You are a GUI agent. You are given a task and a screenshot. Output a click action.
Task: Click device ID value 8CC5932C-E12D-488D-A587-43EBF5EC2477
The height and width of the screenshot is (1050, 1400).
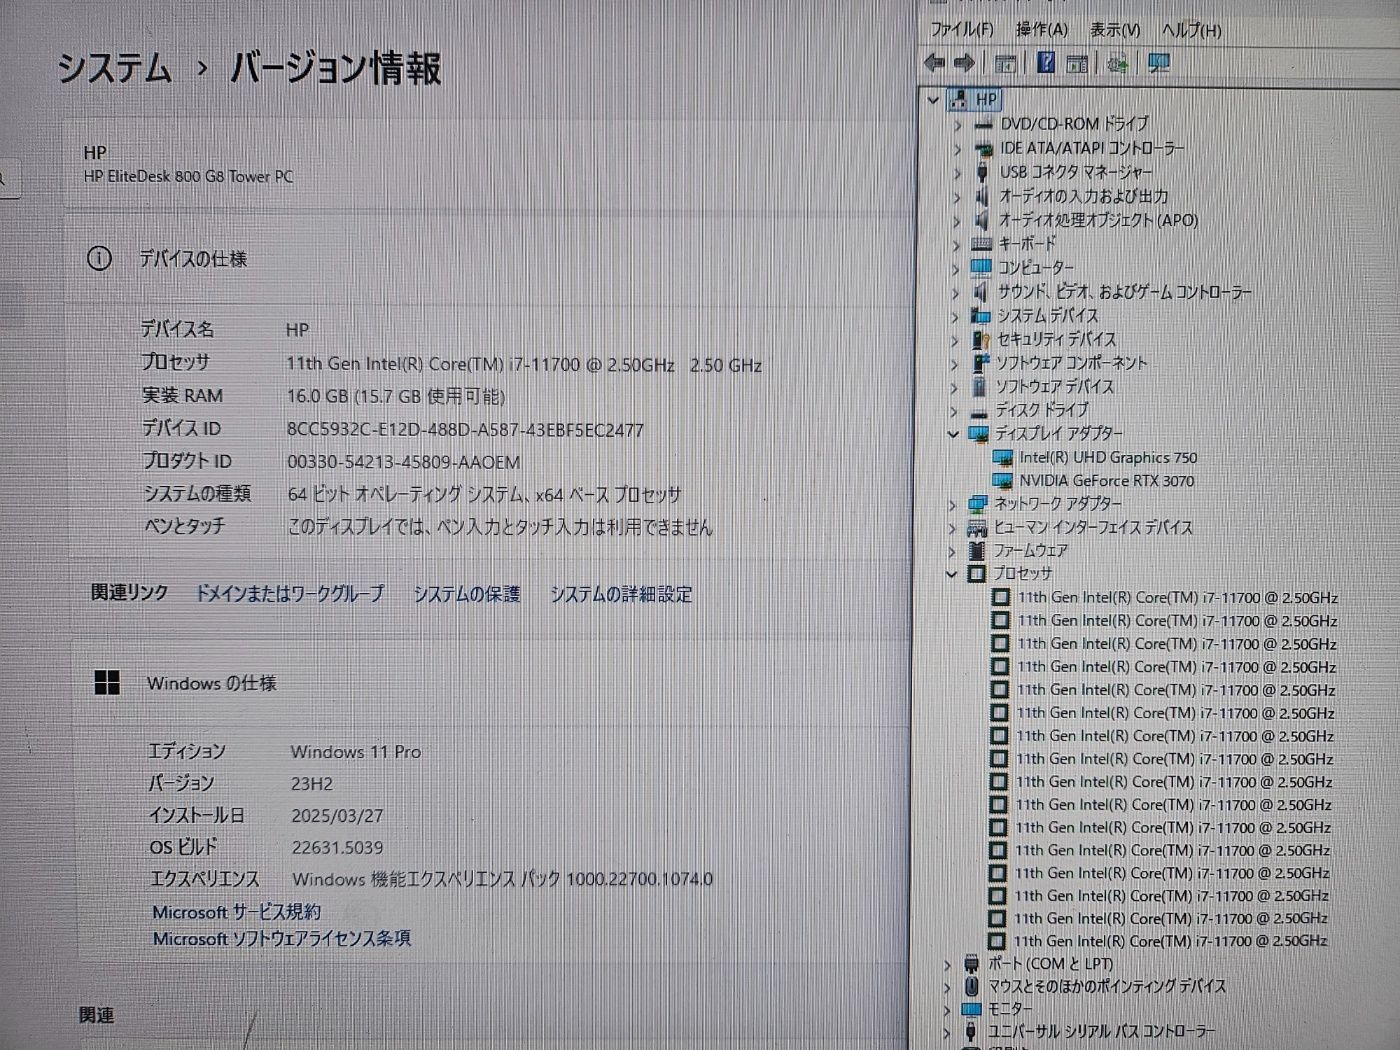coord(465,430)
